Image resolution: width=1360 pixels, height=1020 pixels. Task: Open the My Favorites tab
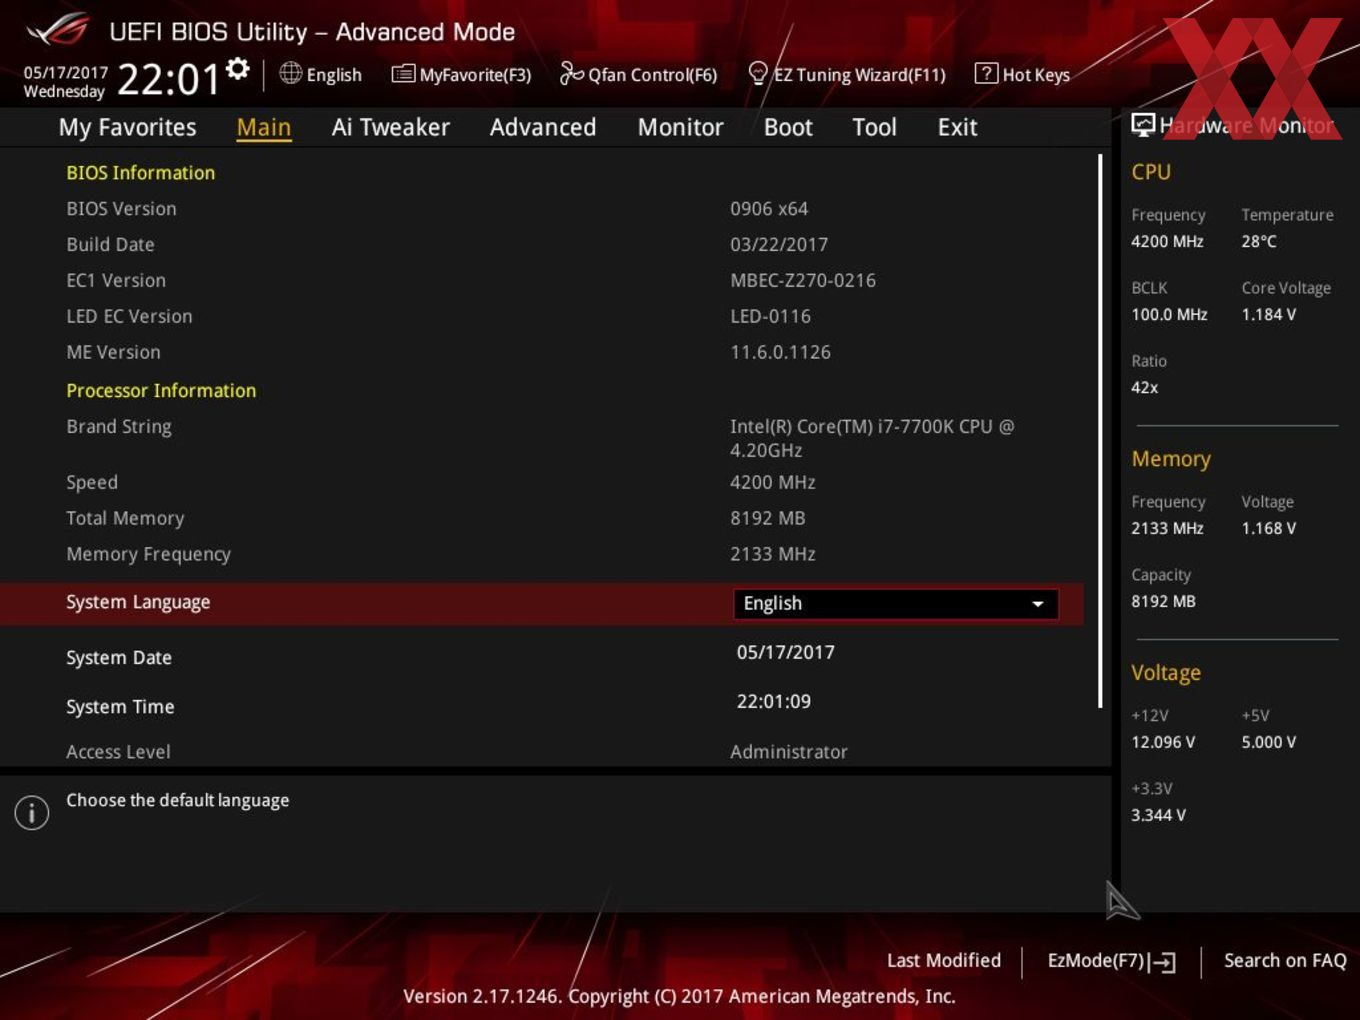coord(127,127)
